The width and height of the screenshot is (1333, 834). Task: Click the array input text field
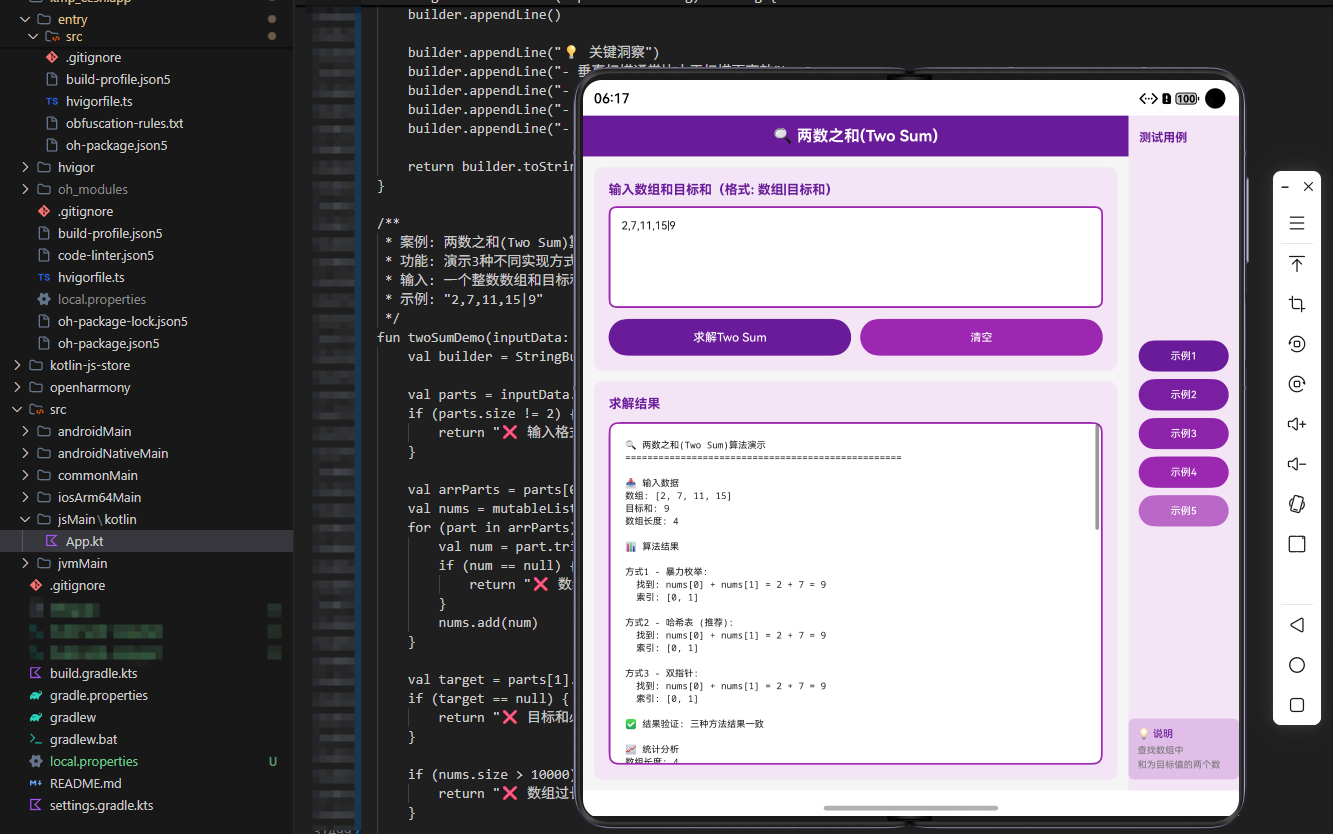pos(855,257)
